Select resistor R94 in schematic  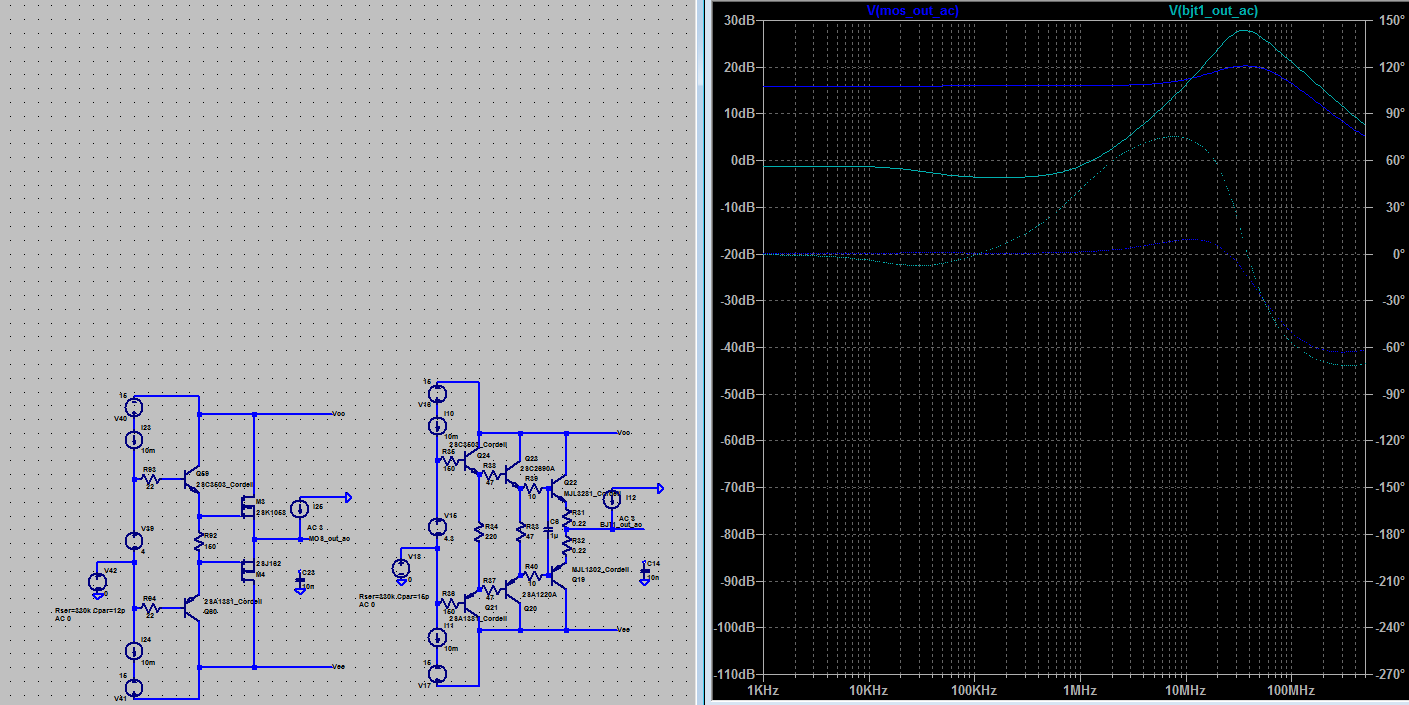tap(150, 608)
